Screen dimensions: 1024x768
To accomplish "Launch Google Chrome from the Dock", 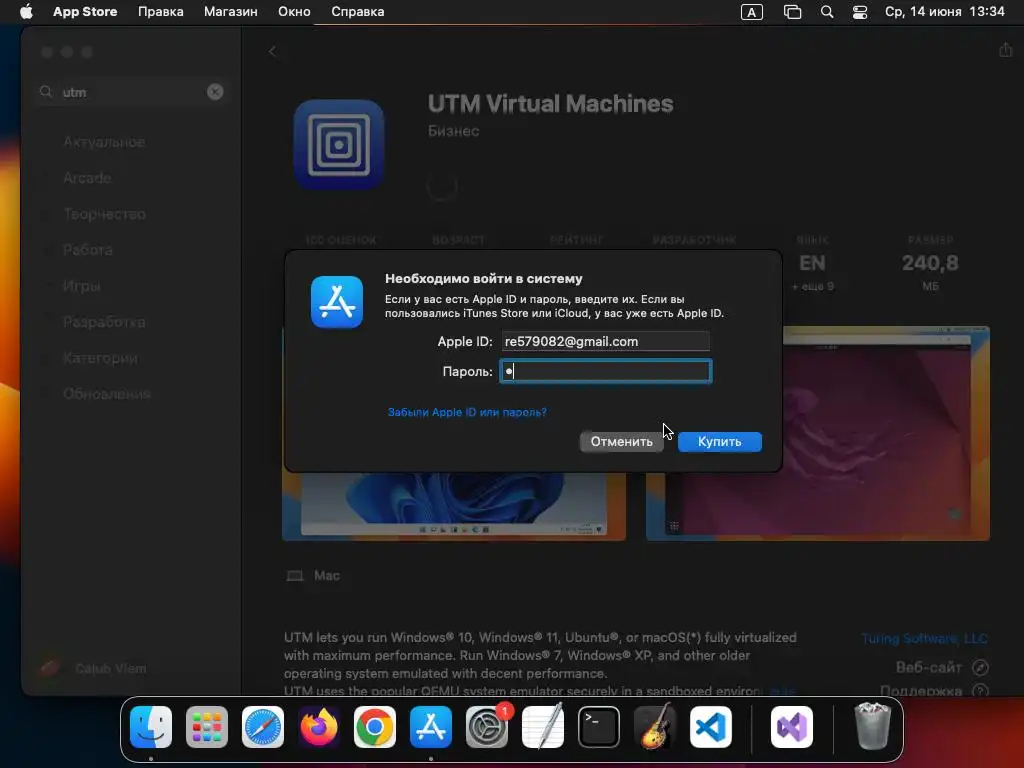I will click(375, 727).
